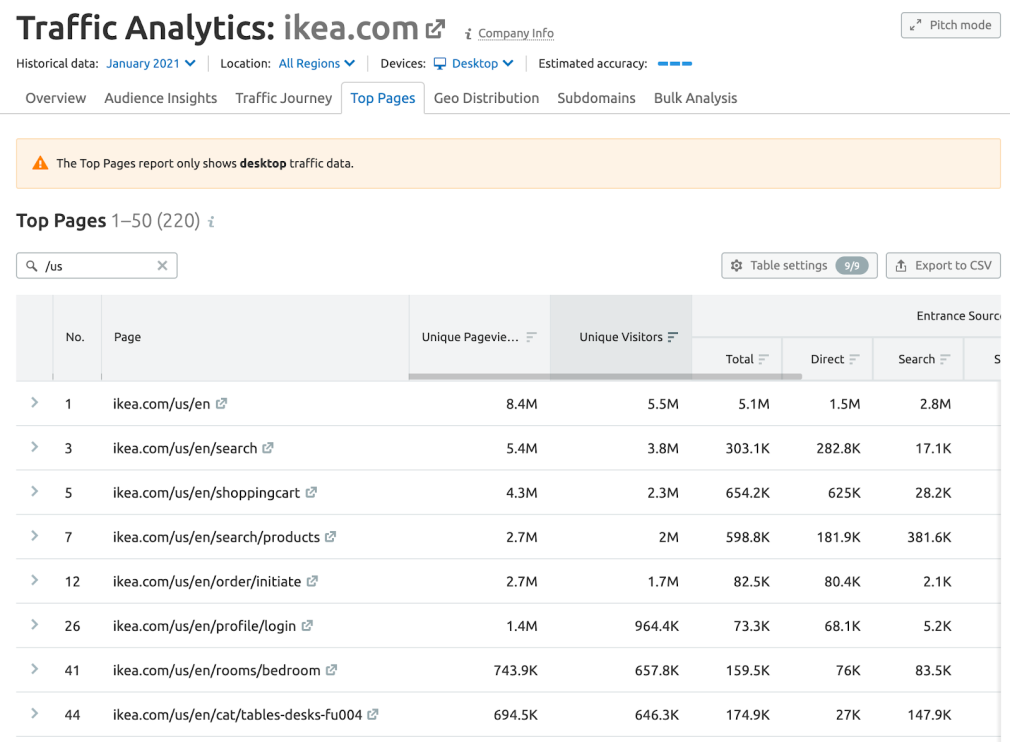Viewport: 1010px width, 742px height.
Task: Expand row 1 ikea.com/us/en
Action: coord(35,403)
